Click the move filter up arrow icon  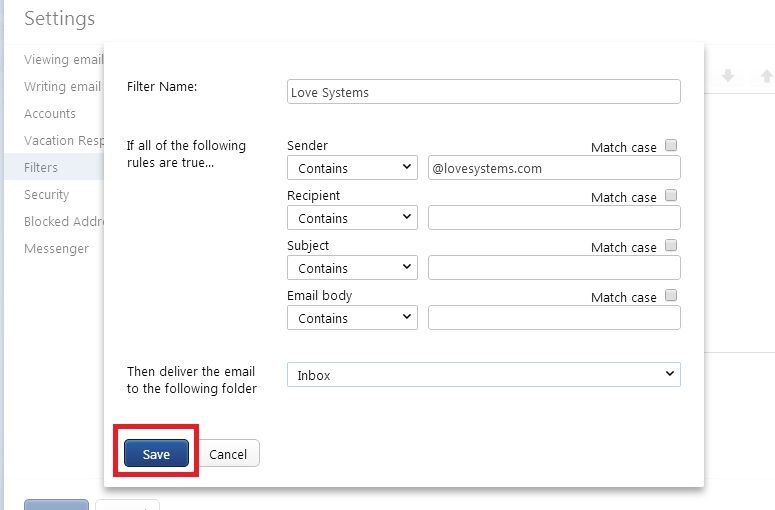coord(767,76)
